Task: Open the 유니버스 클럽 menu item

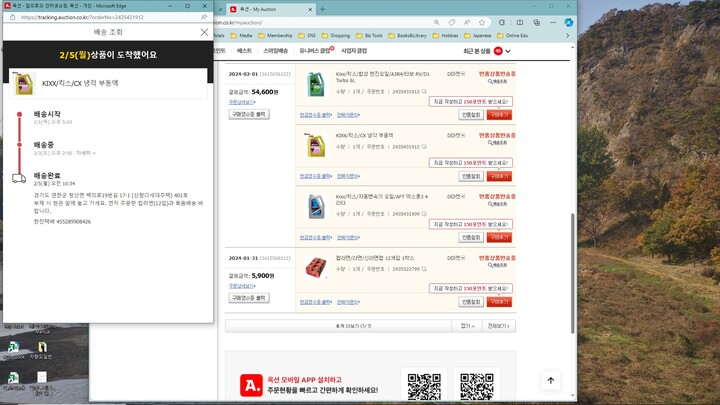Action: point(315,51)
